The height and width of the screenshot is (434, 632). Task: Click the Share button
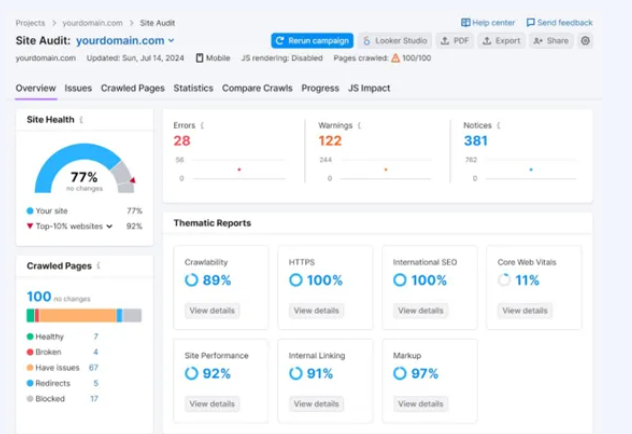tap(551, 41)
